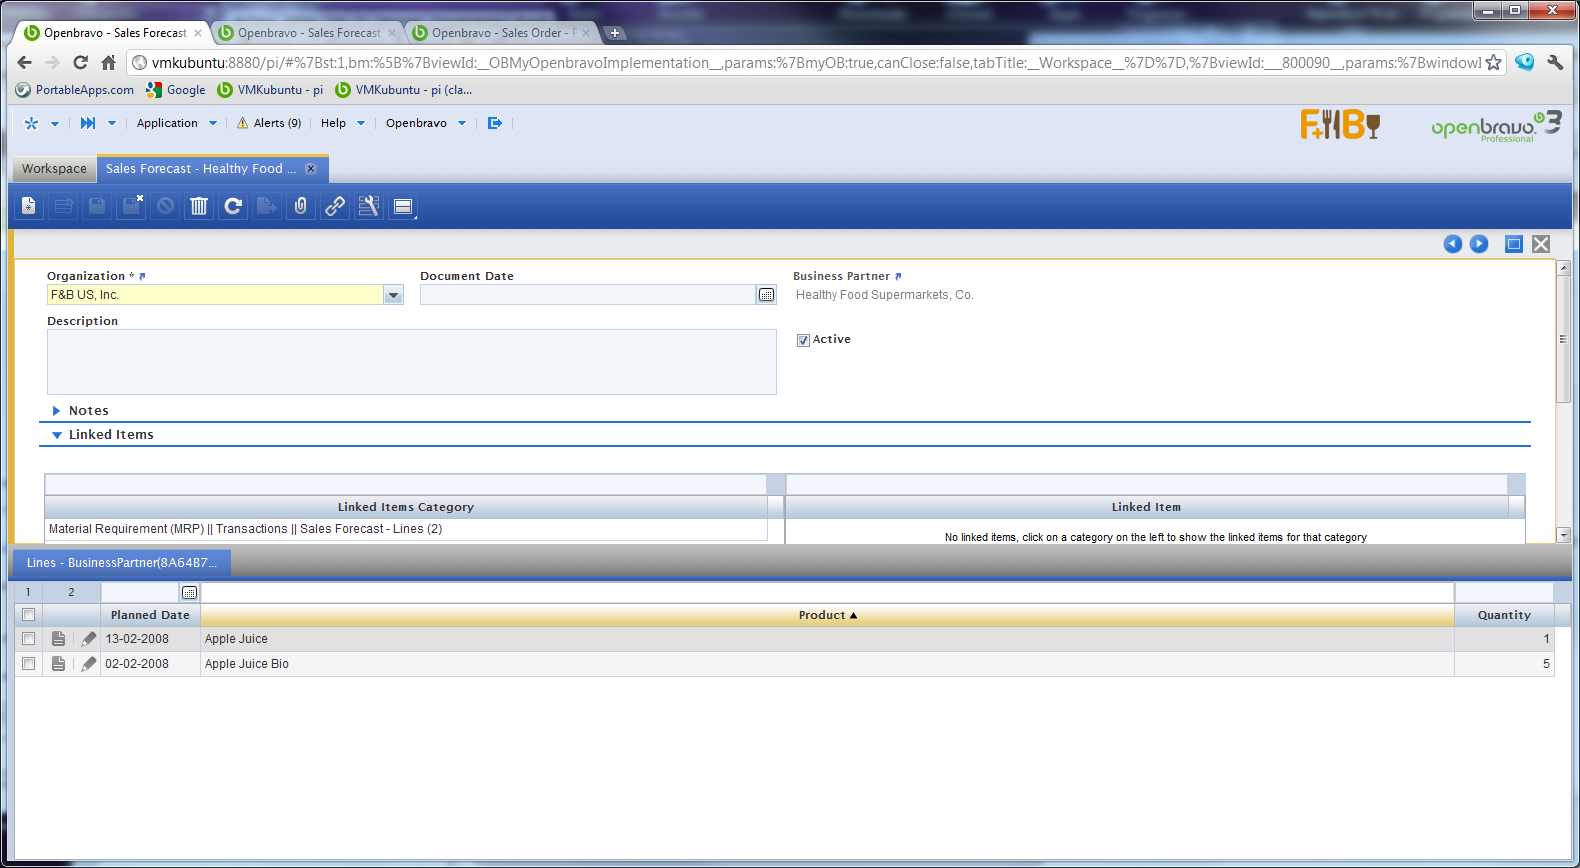Sort lines by Quantity column header
1580x868 pixels.
click(1504, 615)
